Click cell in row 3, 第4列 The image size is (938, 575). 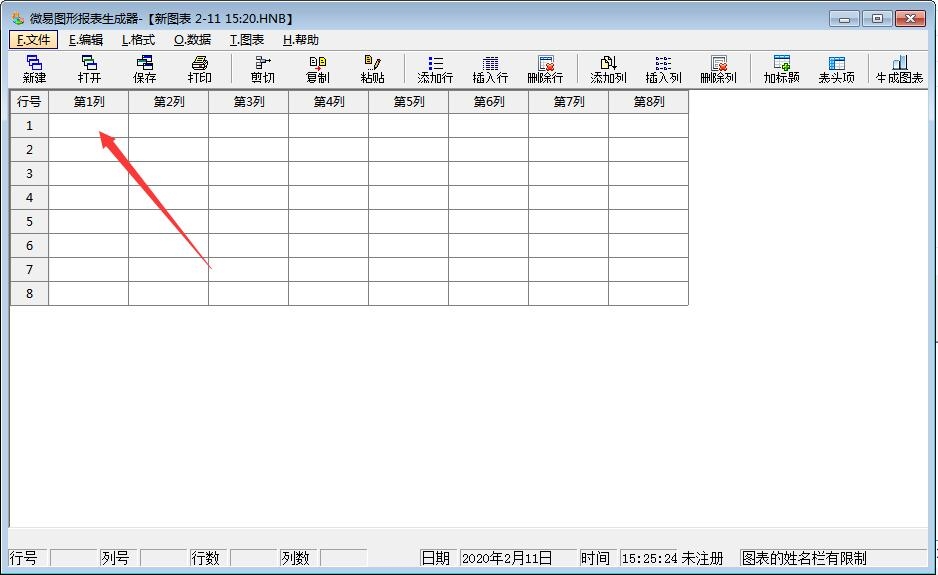[328, 174]
